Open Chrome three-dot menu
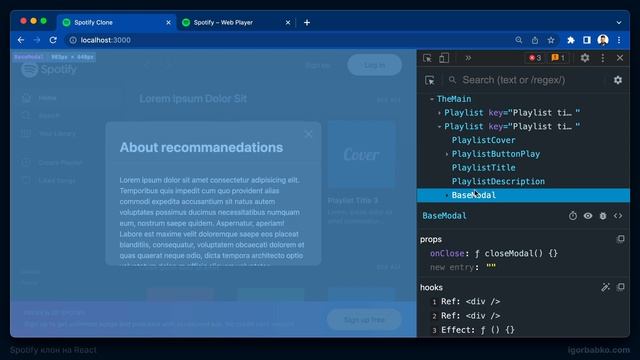Screen dimensions: 640x360 click(619, 40)
